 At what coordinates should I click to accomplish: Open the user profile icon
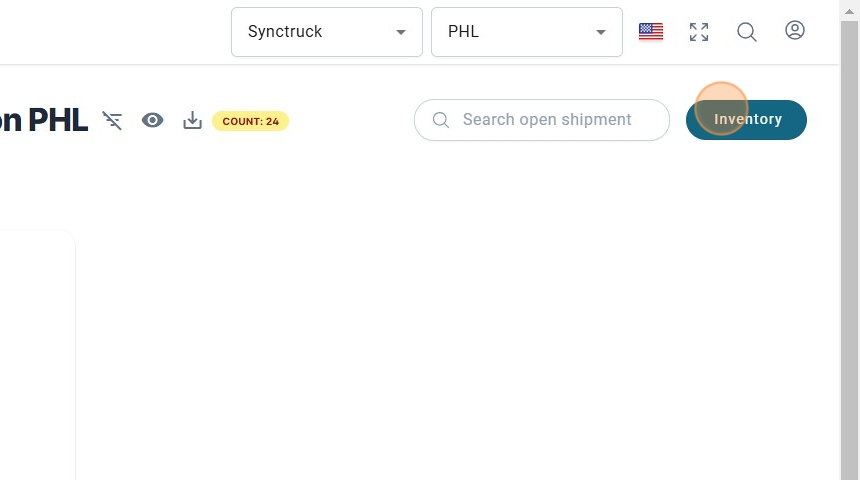point(795,31)
